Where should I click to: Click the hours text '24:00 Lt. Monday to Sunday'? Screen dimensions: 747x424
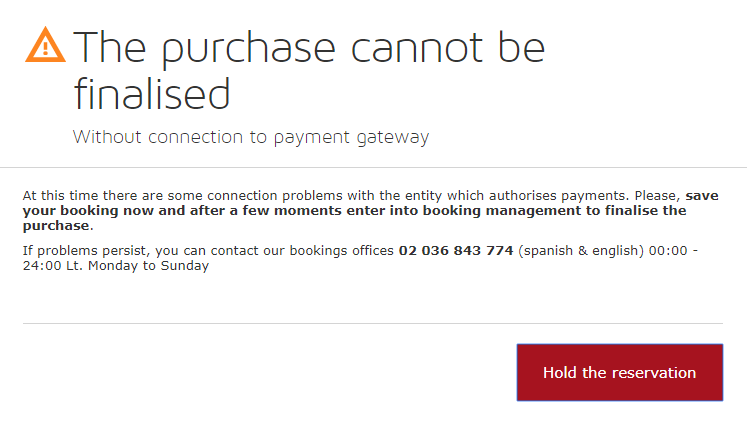[116, 266]
